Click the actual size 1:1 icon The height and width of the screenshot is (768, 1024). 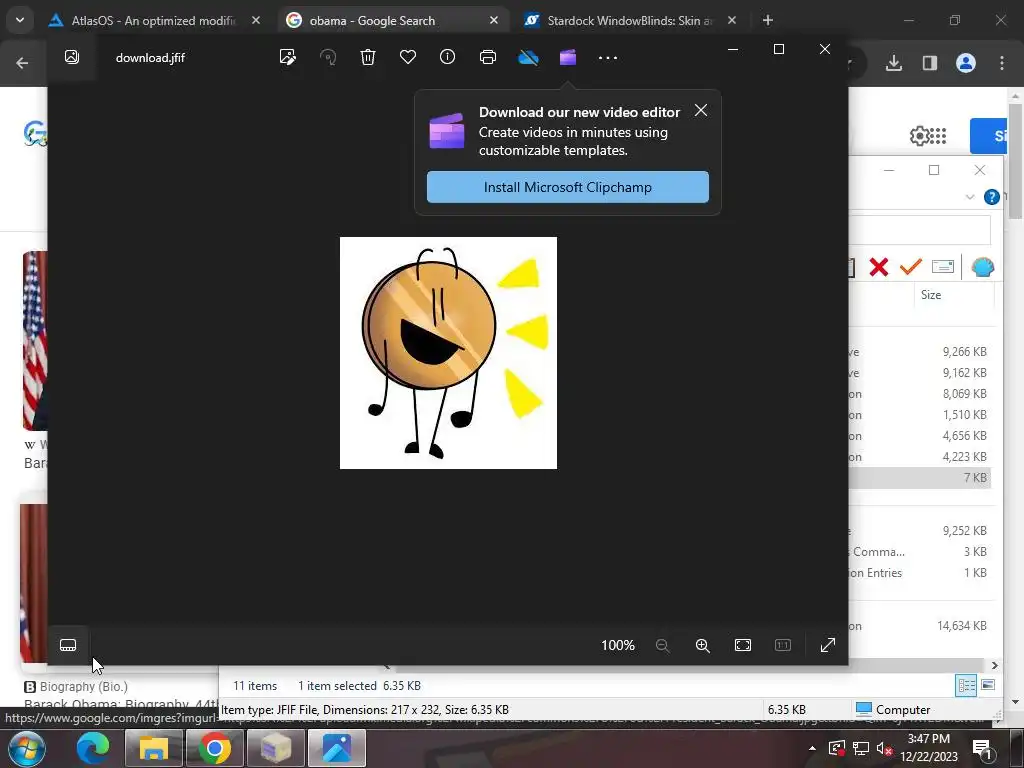click(782, 645)
